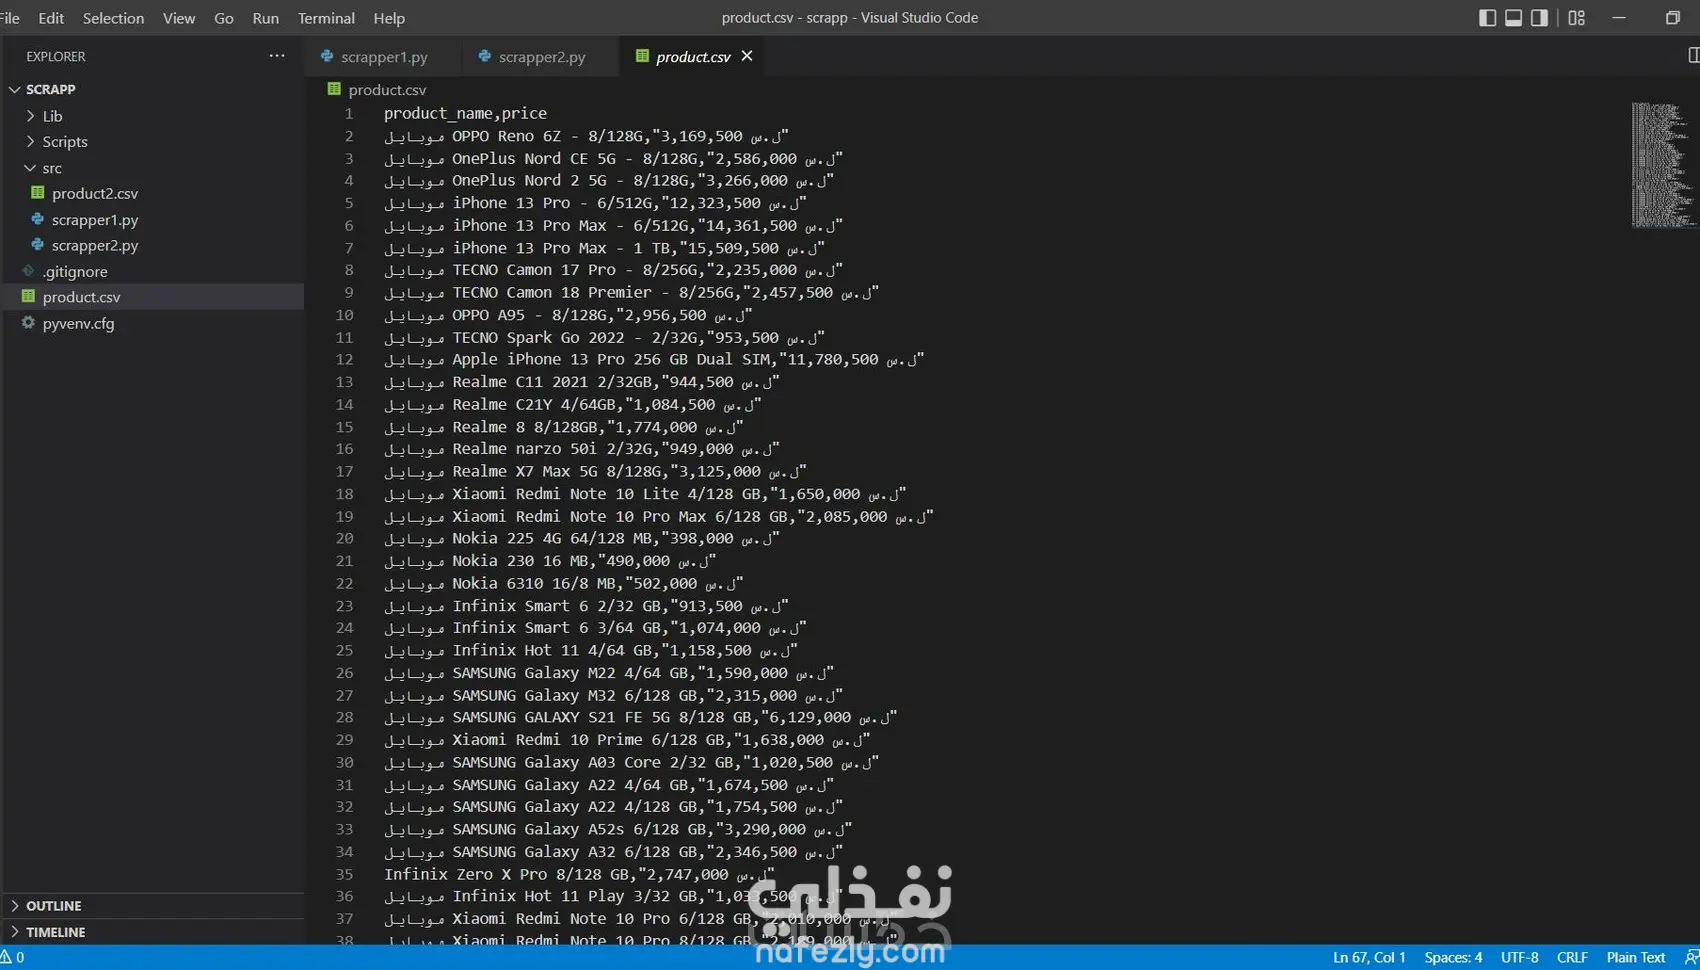Open Explorer more actions ellipsis
1700x970 pixels.
pyautogui.click(x=277, y=56)
